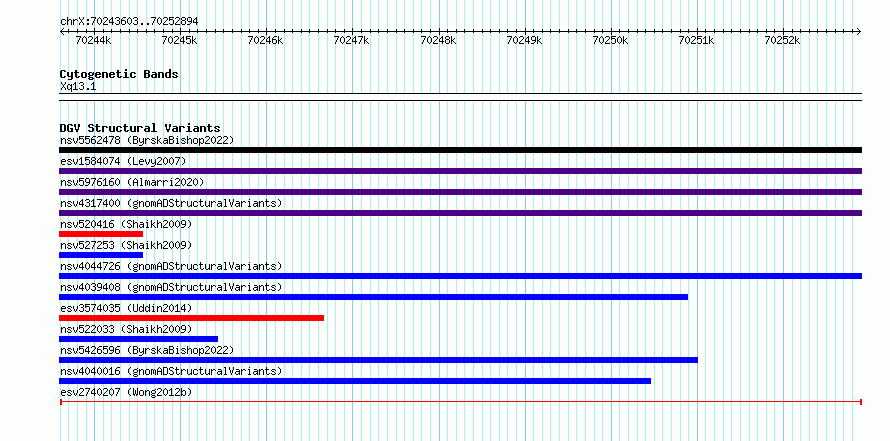Click the nsv5562478 (ByrskaBishop2022) label
Image resolution: width=890 pixels, height=441 pixels.
pos(147,140)
